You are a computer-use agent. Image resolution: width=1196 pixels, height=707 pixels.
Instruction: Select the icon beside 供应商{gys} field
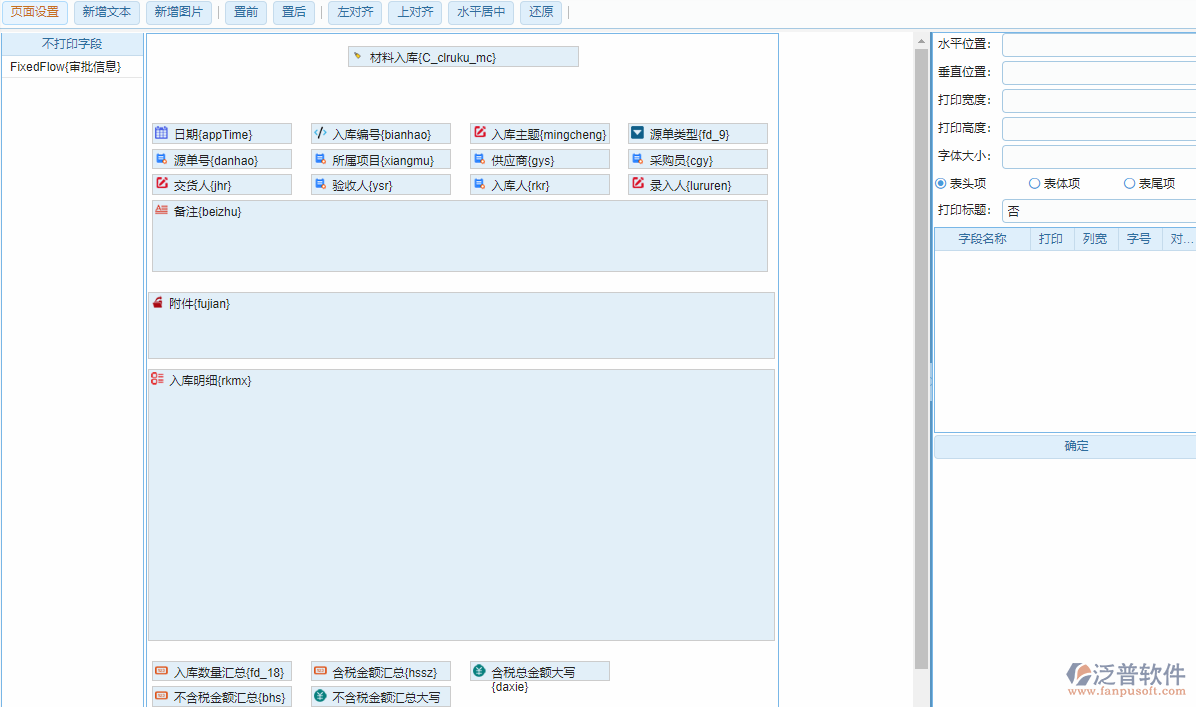[478, 158]
